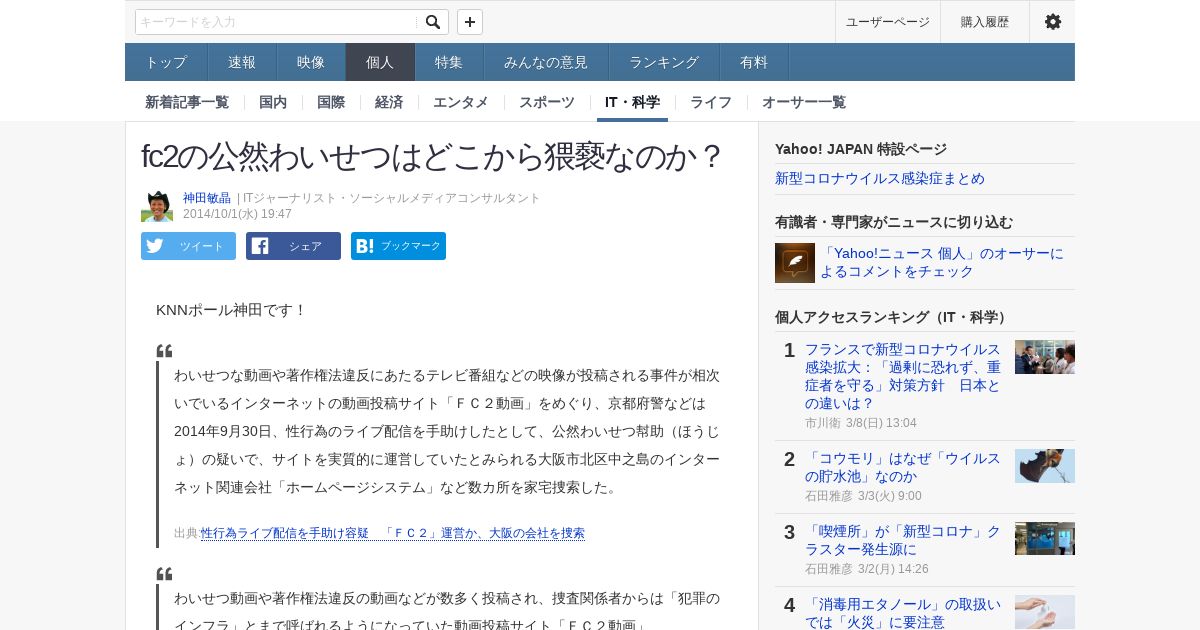Open thumbnail for ranking item 3

pyautogui.click(x=1045, y=539)
